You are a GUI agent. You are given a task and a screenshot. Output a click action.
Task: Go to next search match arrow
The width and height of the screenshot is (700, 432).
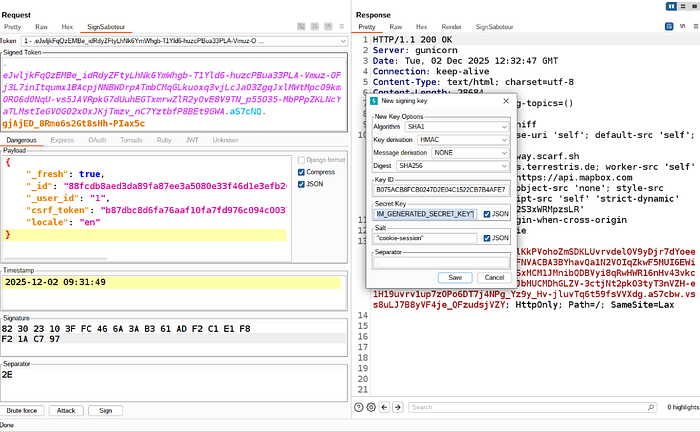tap(398, 407)
